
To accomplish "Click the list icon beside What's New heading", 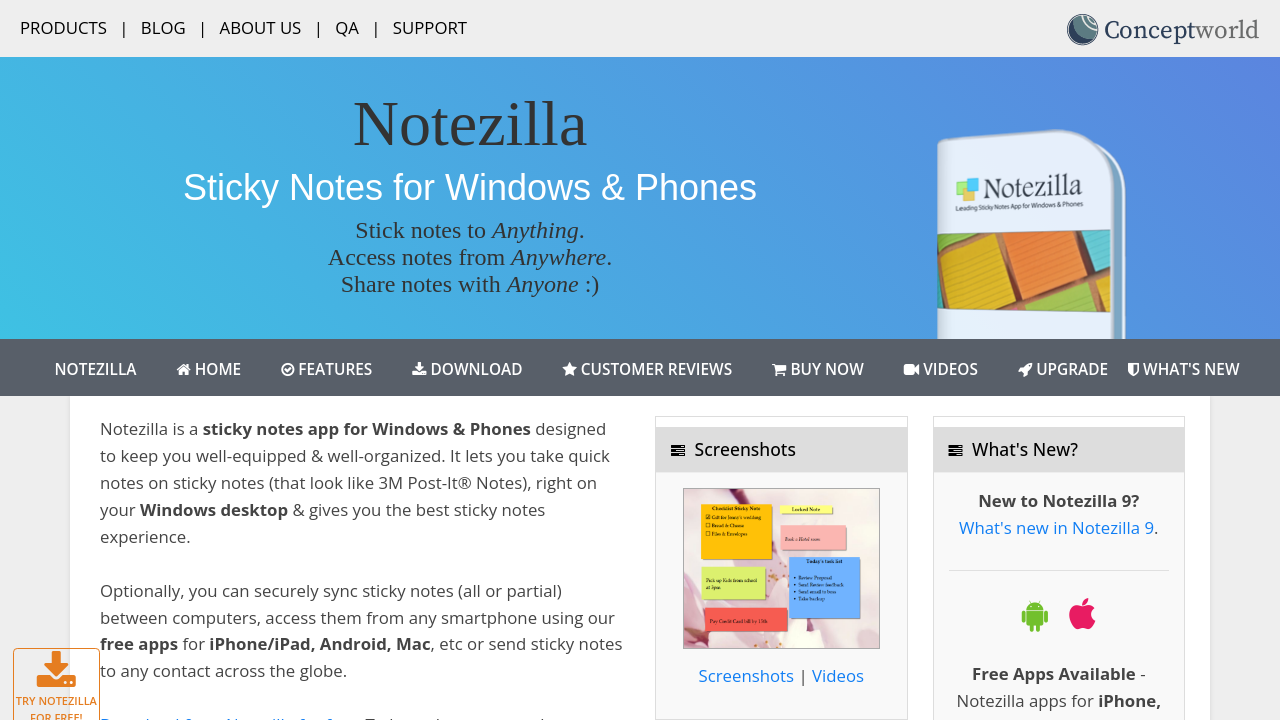I will (955, 450).
